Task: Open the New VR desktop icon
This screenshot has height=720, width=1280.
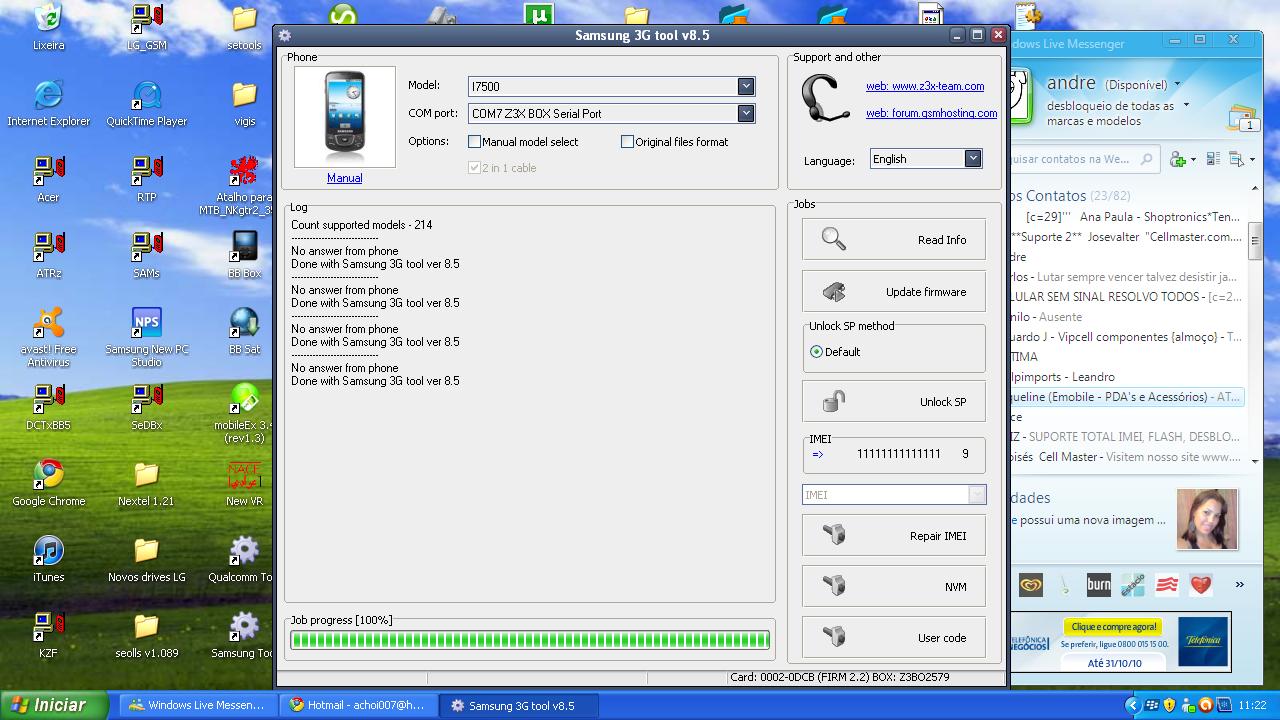Action: 244,483
